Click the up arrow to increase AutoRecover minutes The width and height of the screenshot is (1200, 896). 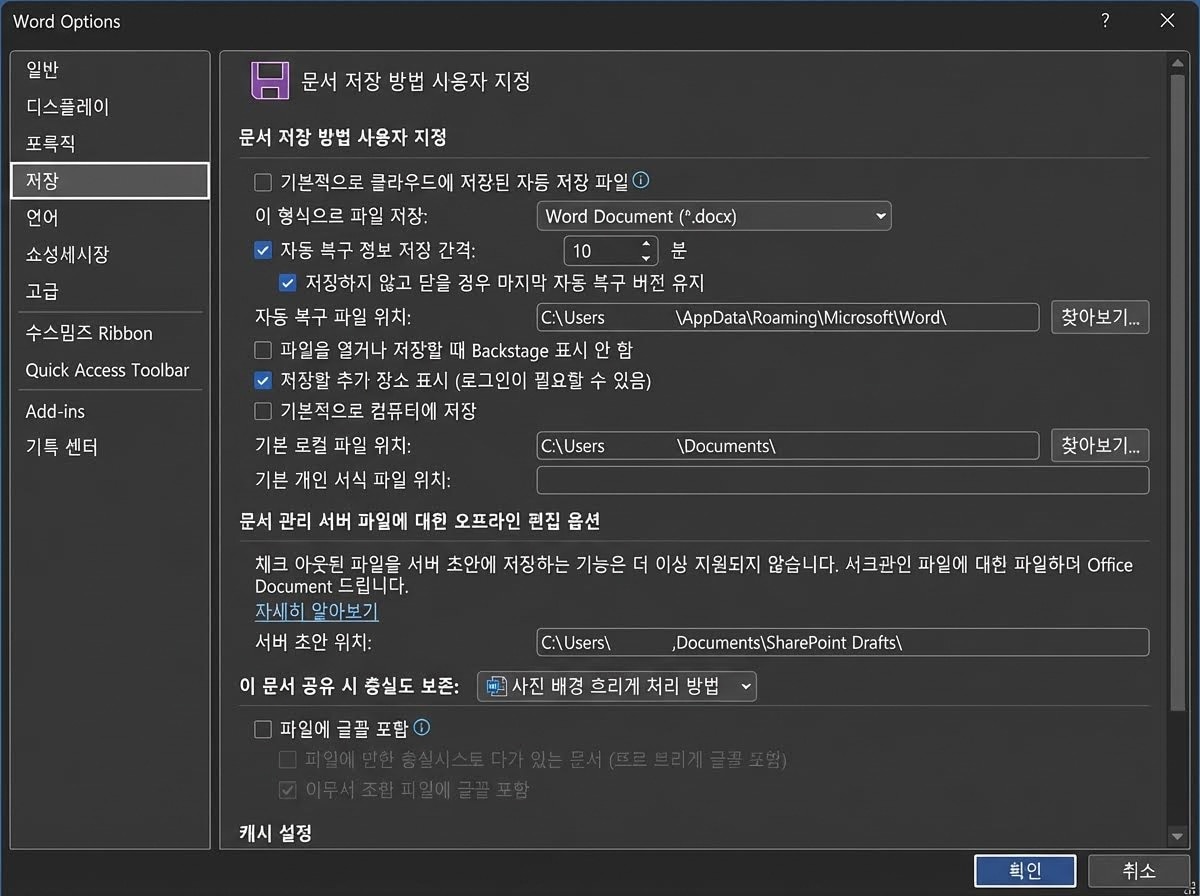pyautogui.click(x=645, y=245)
